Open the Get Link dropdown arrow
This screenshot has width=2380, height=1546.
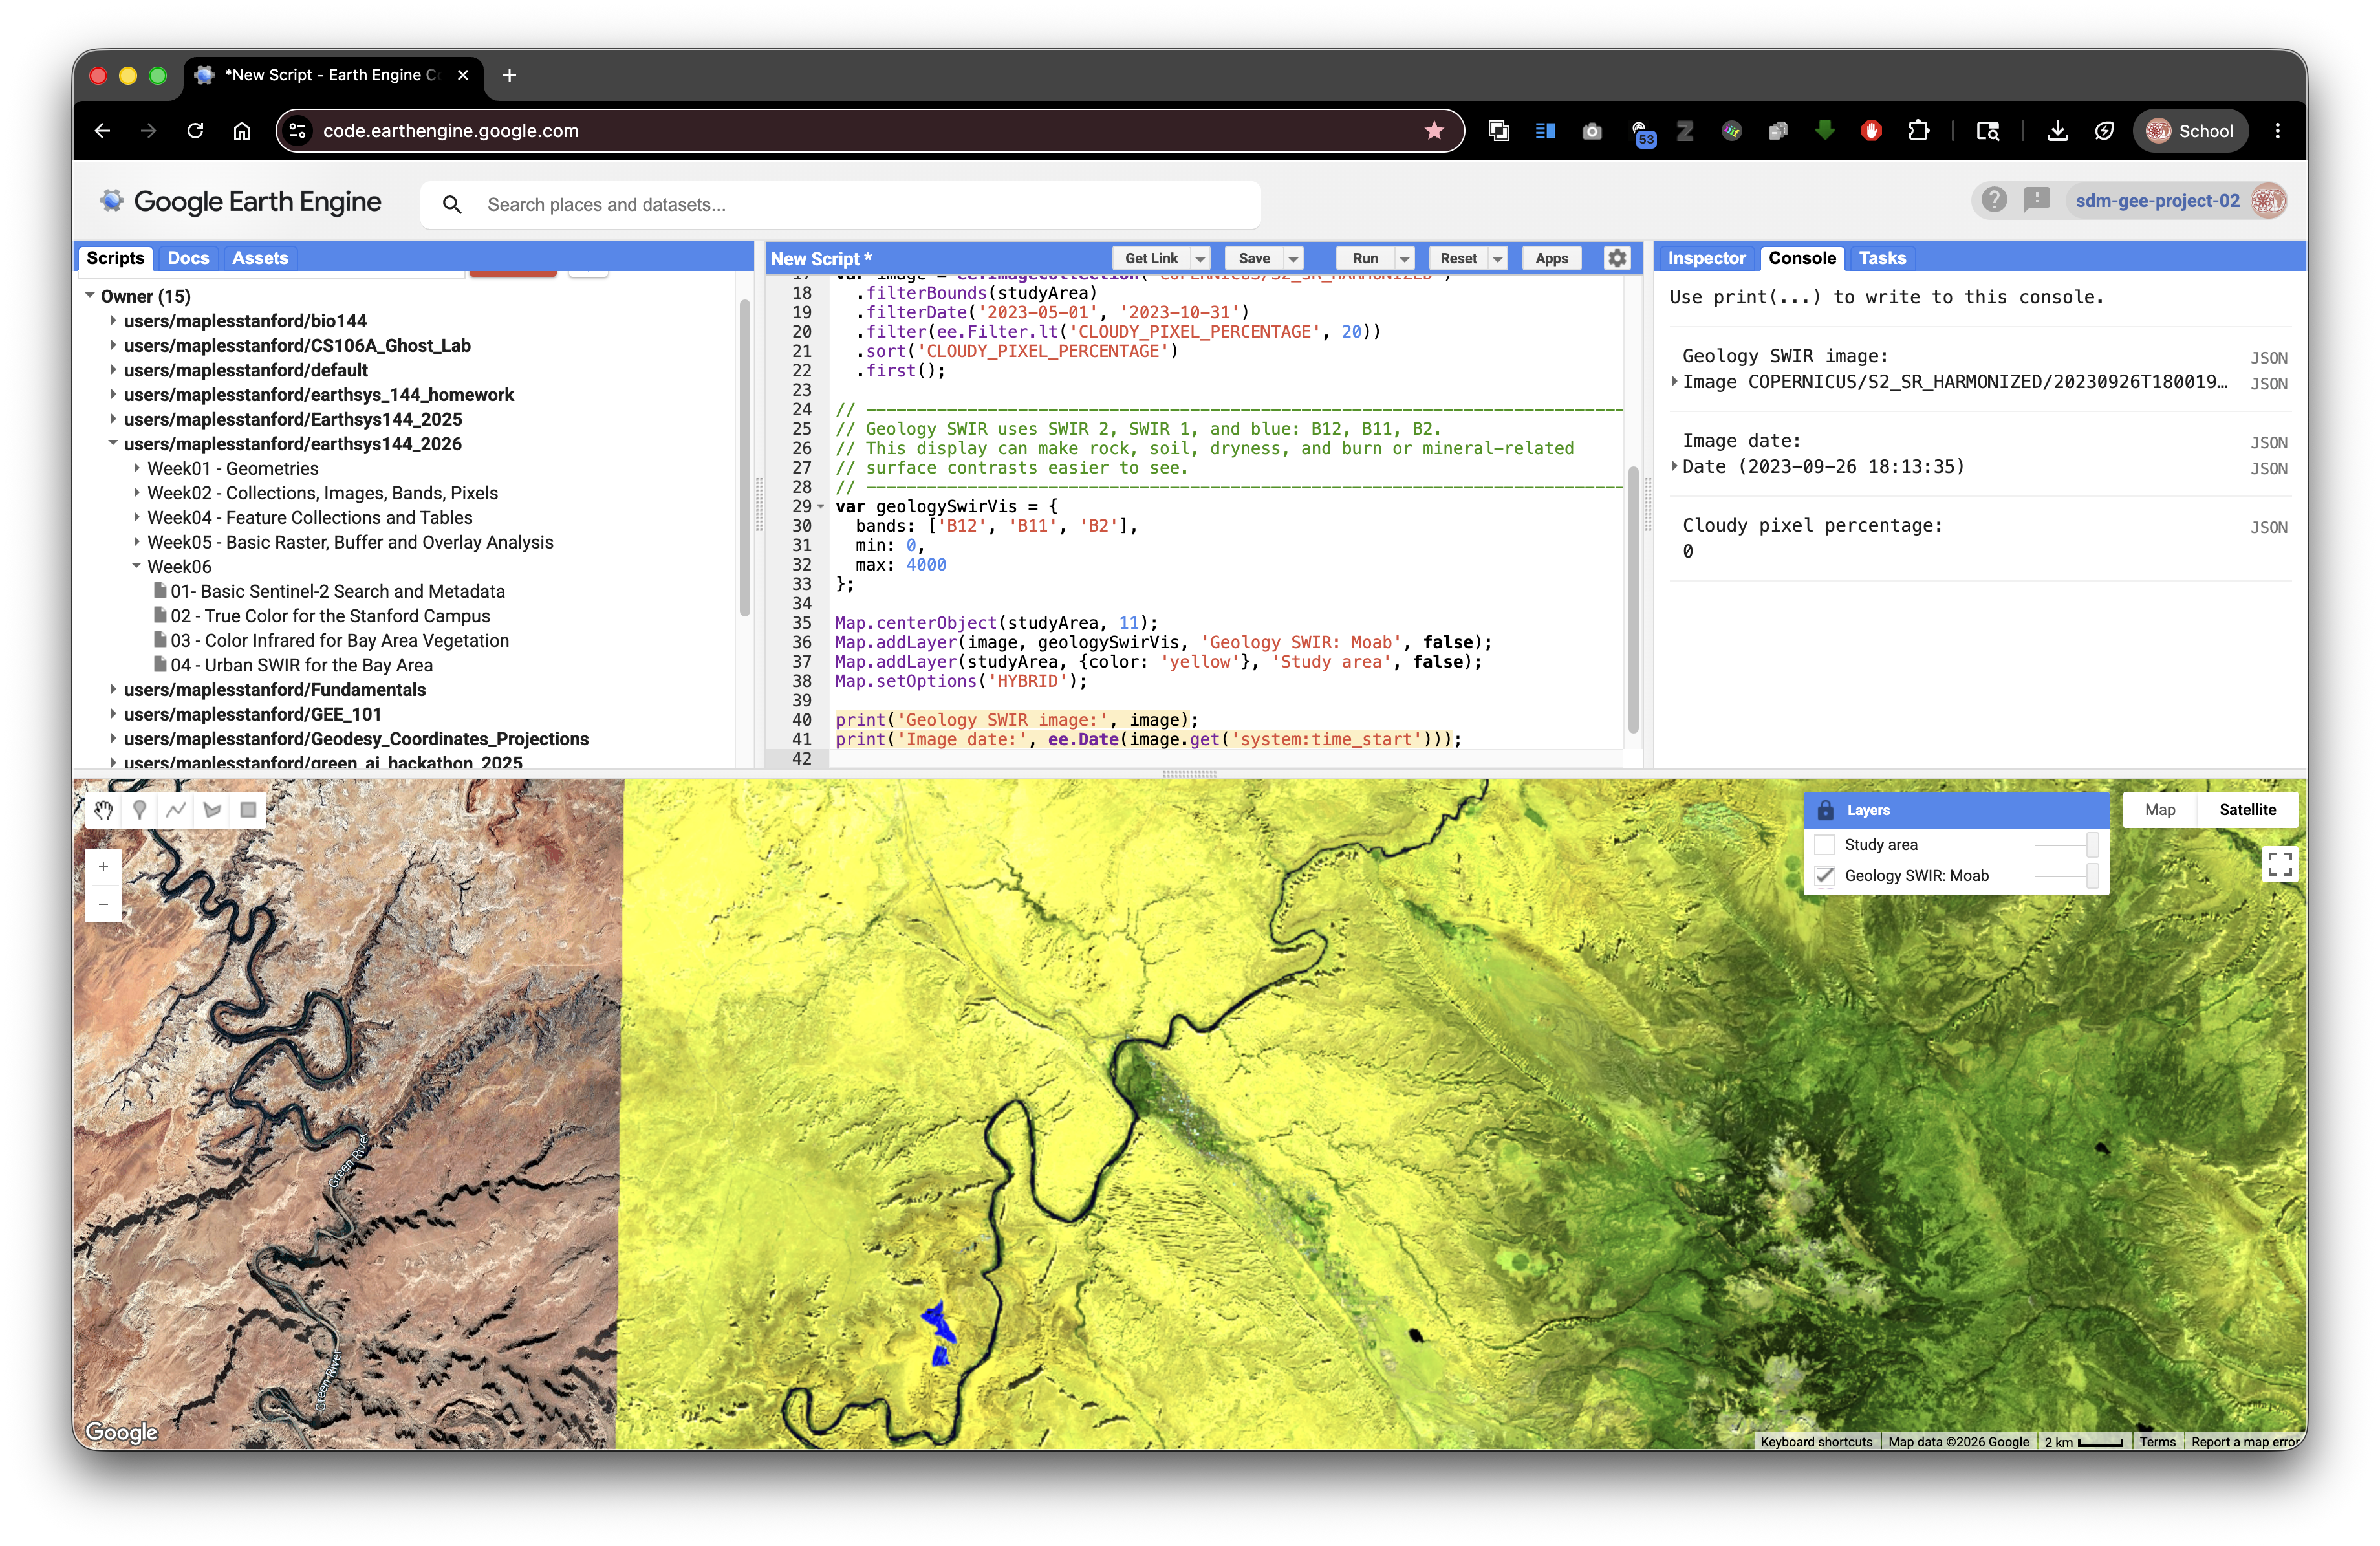tap(1201, 258)
